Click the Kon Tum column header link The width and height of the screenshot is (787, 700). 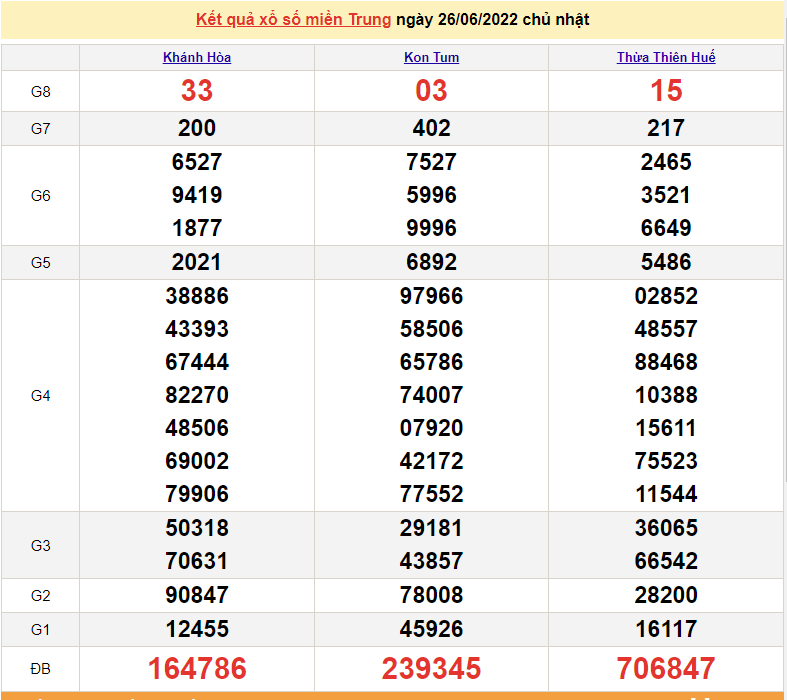point(431,57)
